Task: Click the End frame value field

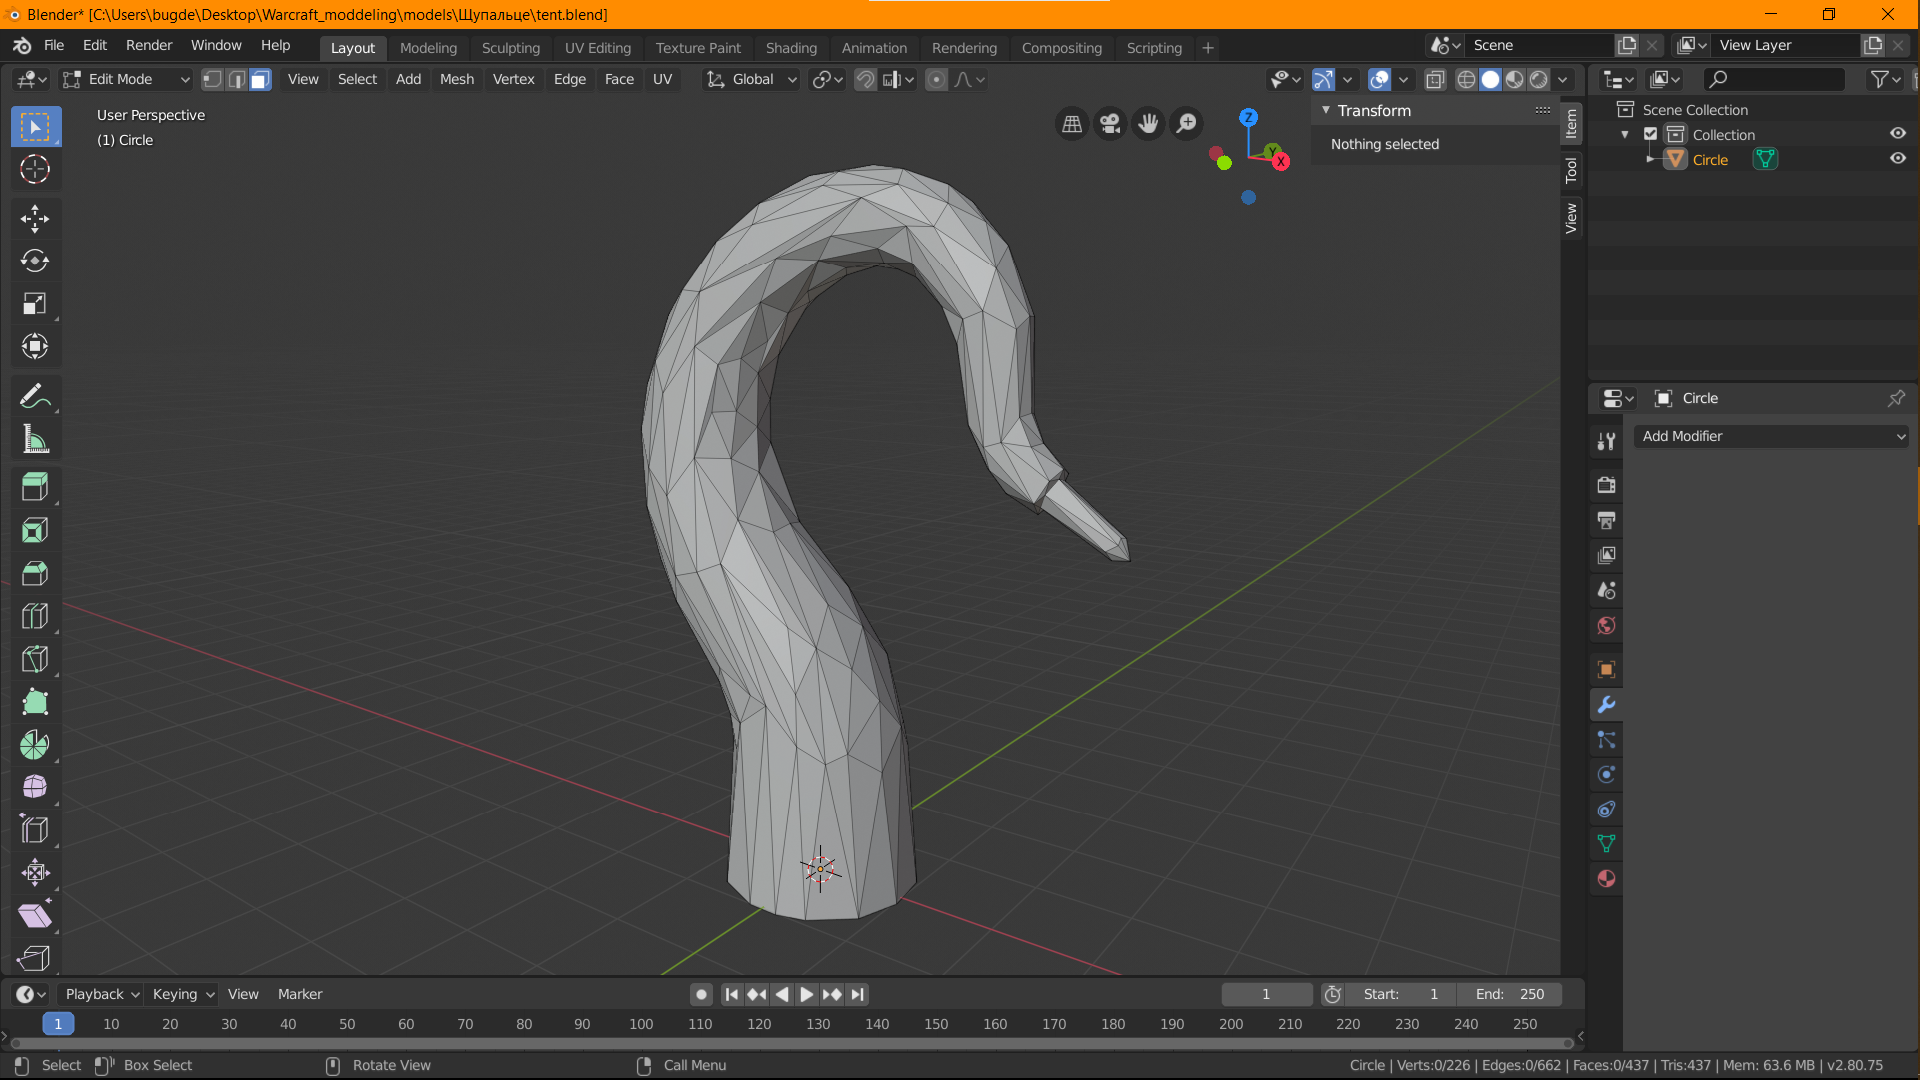Action: (x=1510, y=994)
